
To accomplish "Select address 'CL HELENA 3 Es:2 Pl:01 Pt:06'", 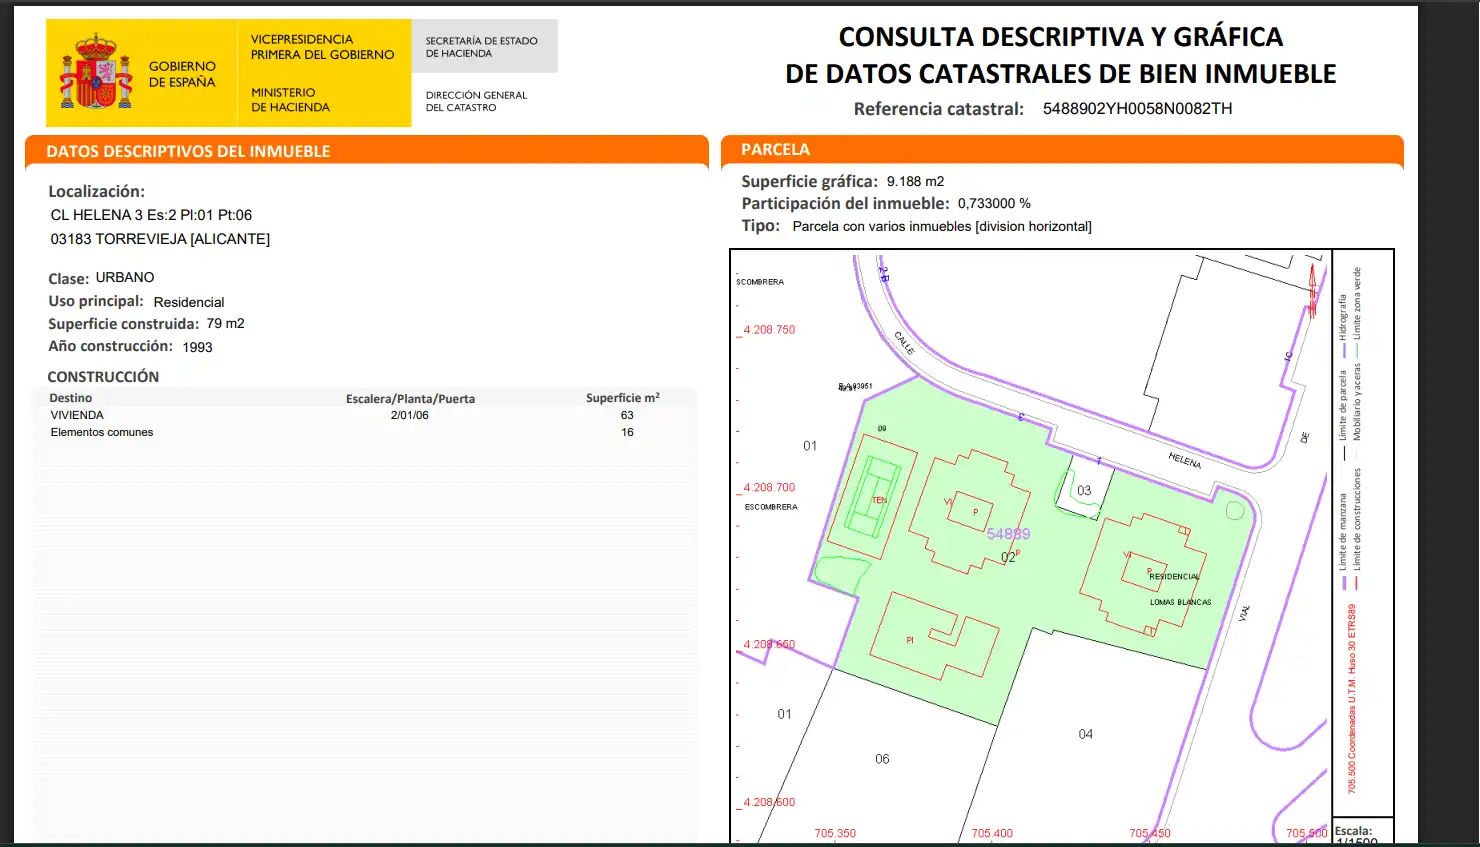I will (x=151, y=215).
